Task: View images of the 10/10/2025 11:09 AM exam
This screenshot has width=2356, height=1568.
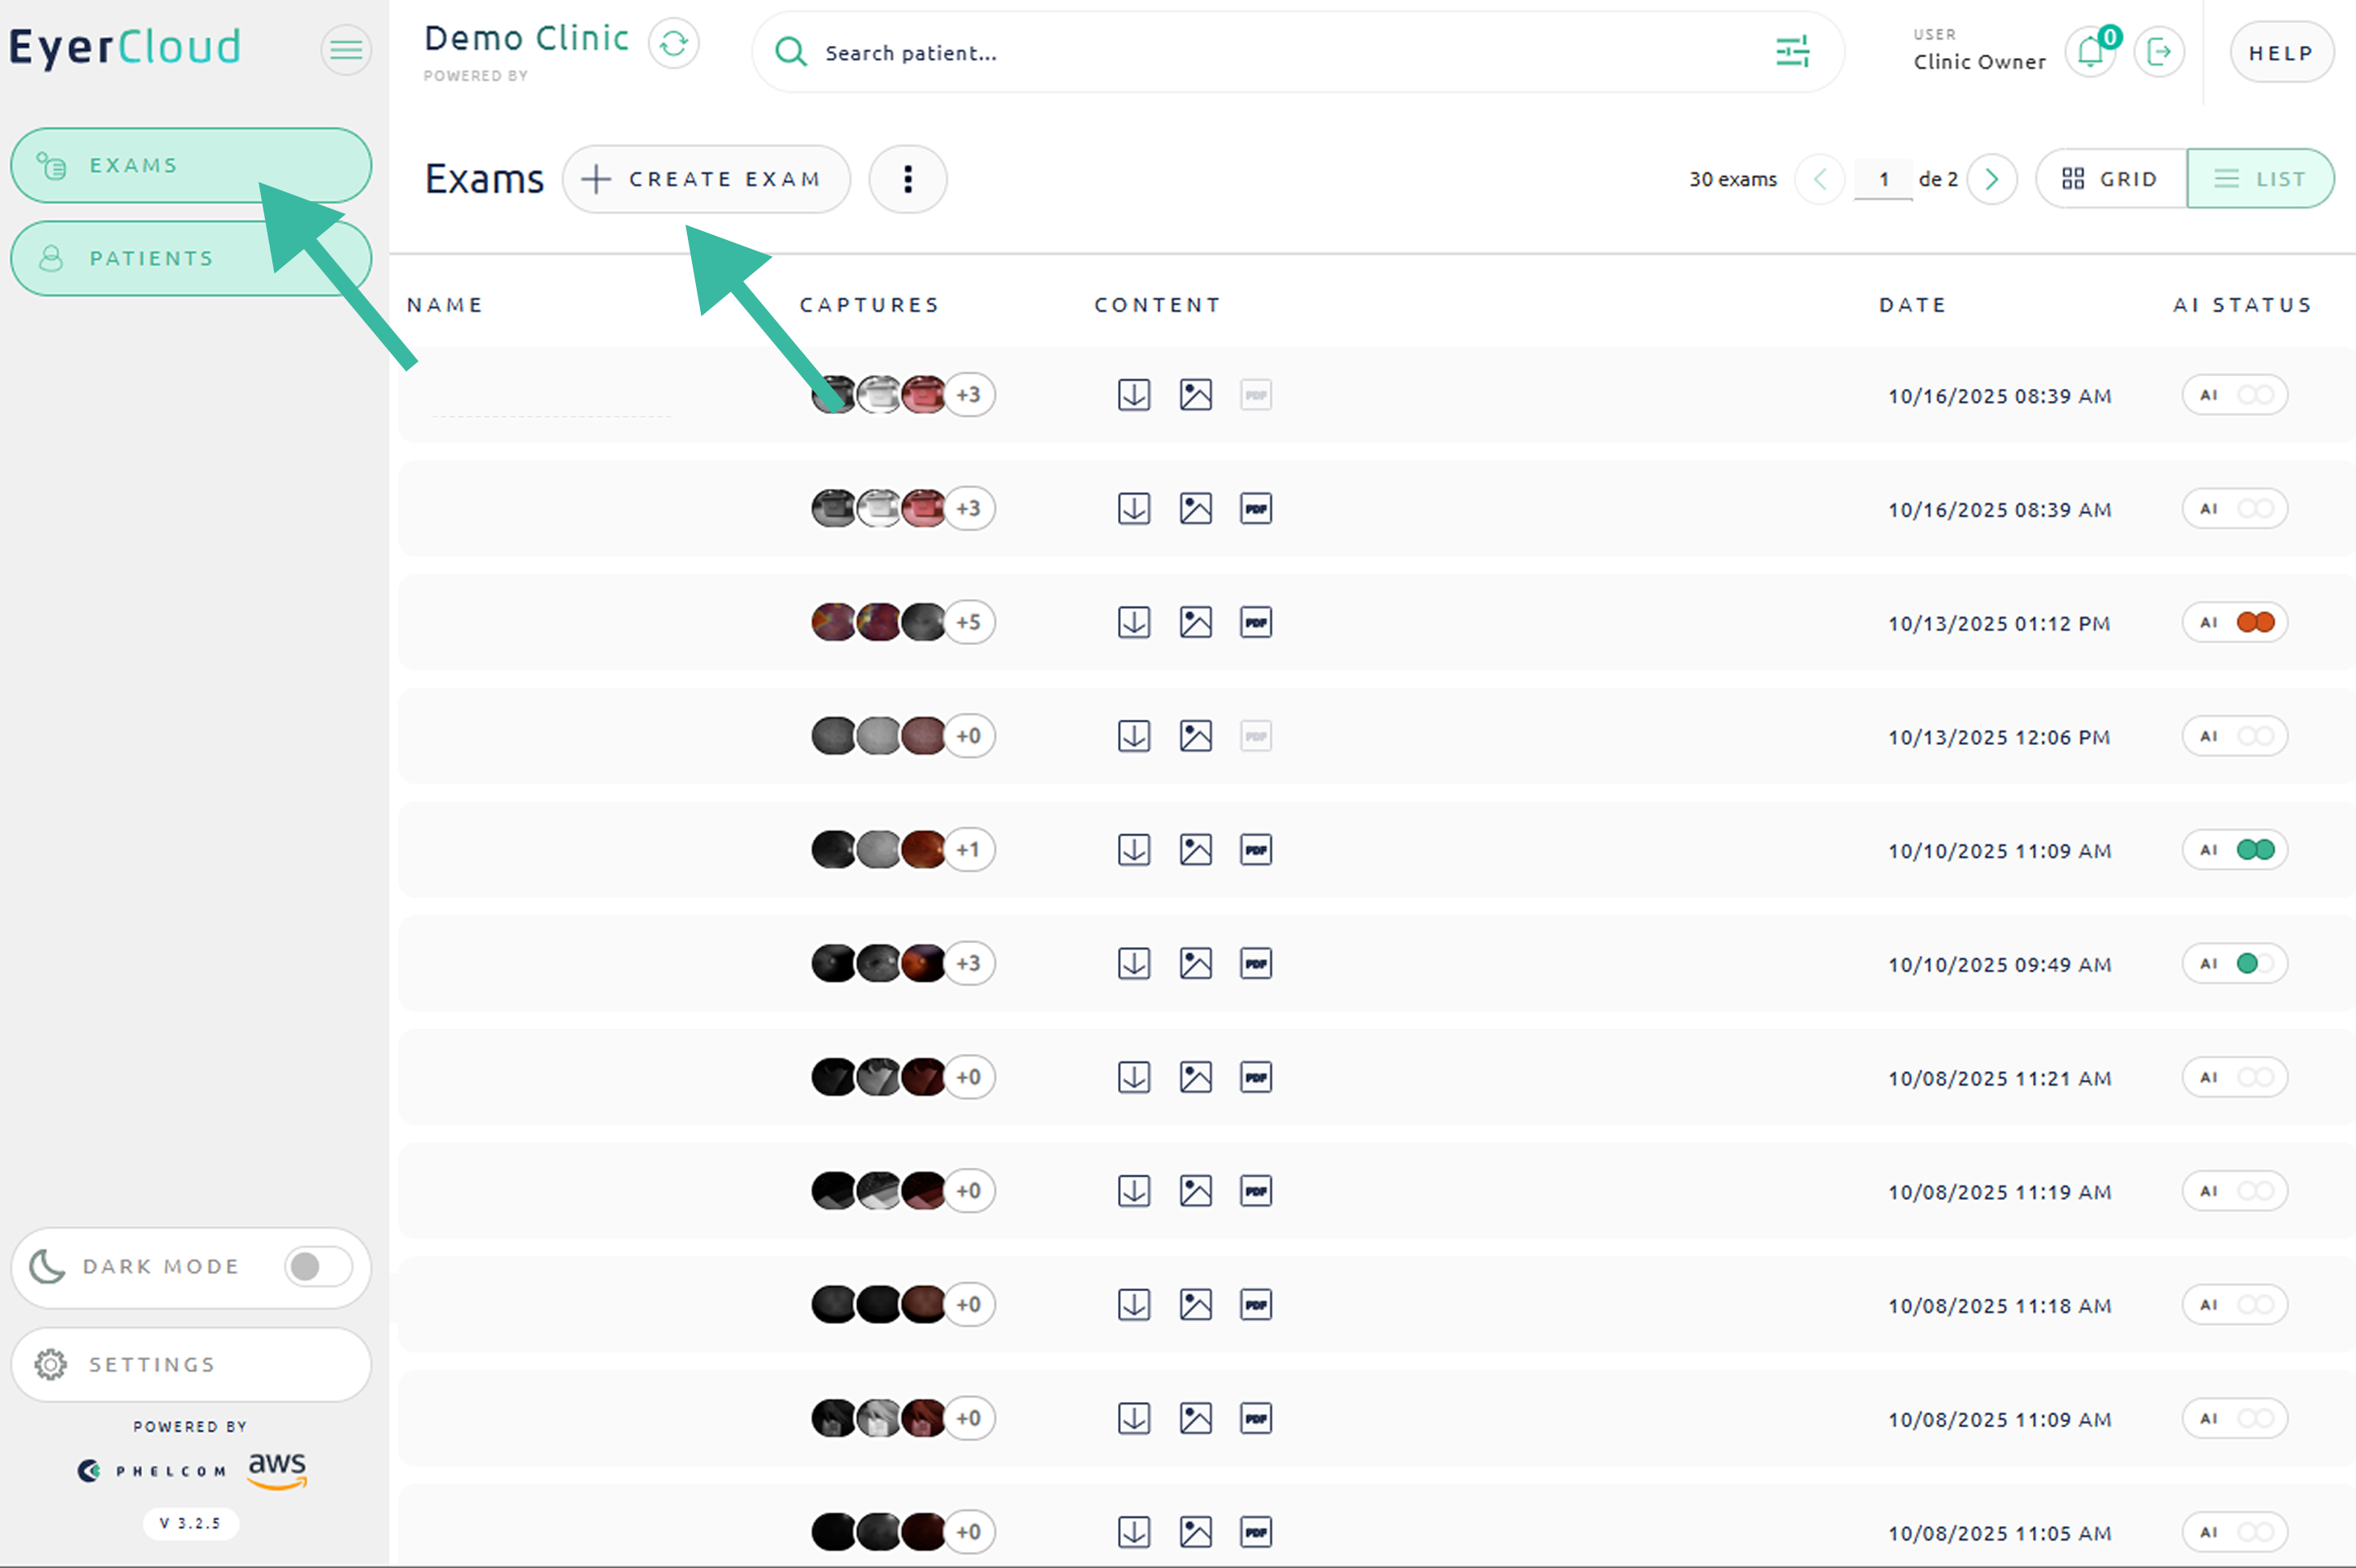Action: (x=1195, y=850)
